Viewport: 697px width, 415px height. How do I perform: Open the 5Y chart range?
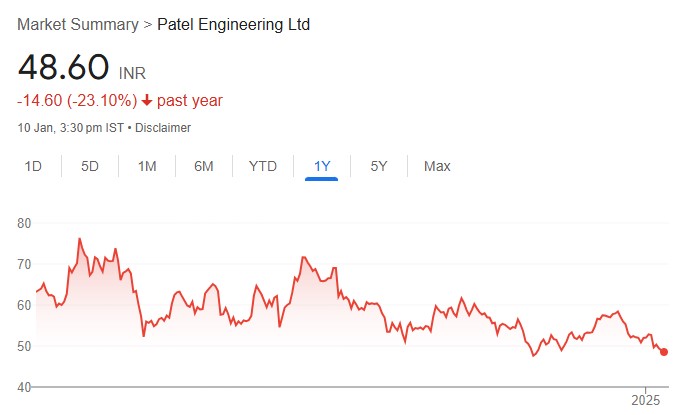[379, 166]
